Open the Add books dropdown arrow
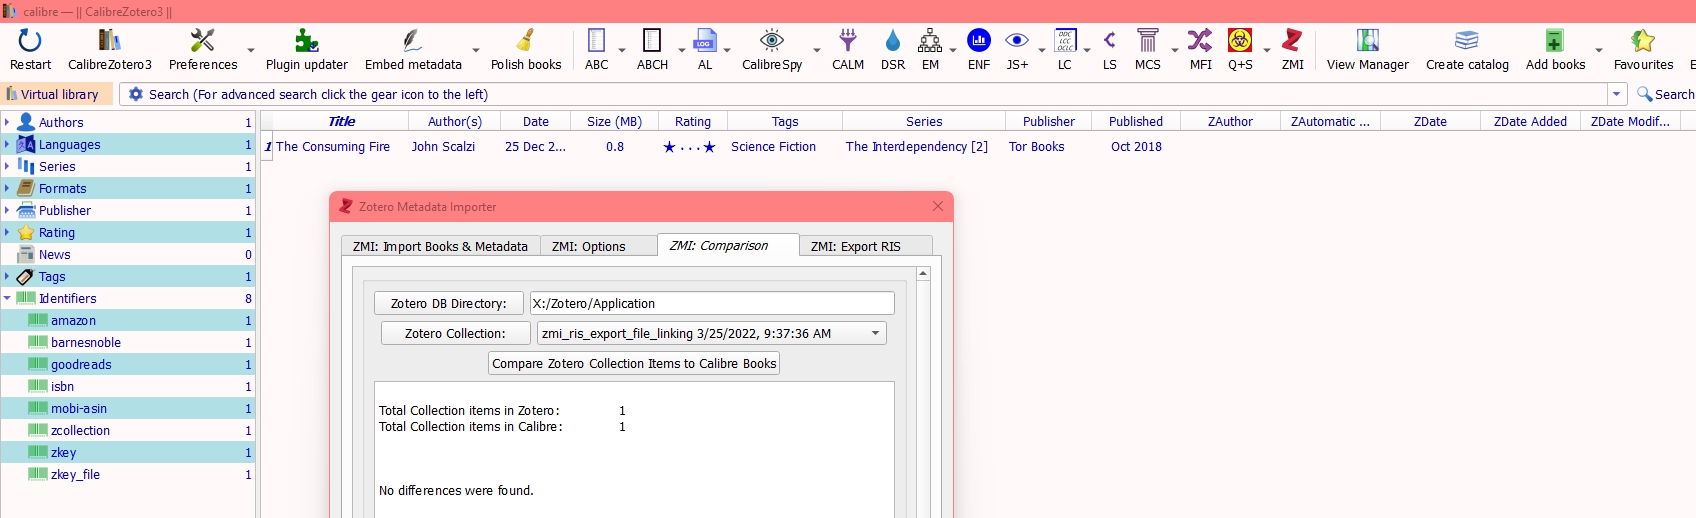The height and width of the screenshot is (518, 1696). [x=1599, y=50]
